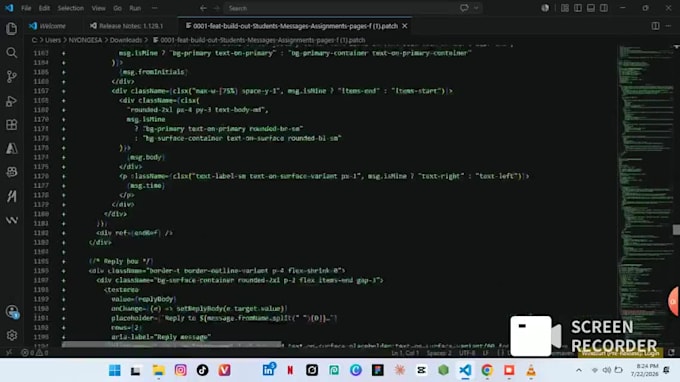Open the Run and Debug view
This screenshot has width=680, height=382.
pyautogui.click(x=12, y=101)
